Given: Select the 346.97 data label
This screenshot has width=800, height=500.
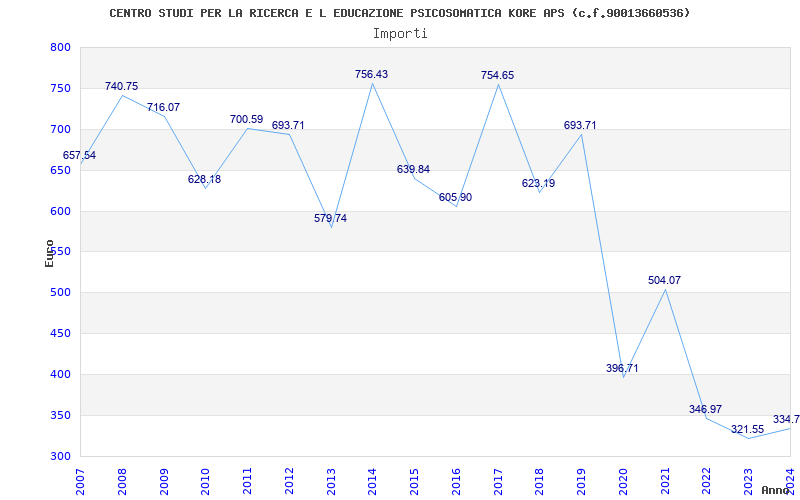Looking at the screenshot, I should 705,409.
